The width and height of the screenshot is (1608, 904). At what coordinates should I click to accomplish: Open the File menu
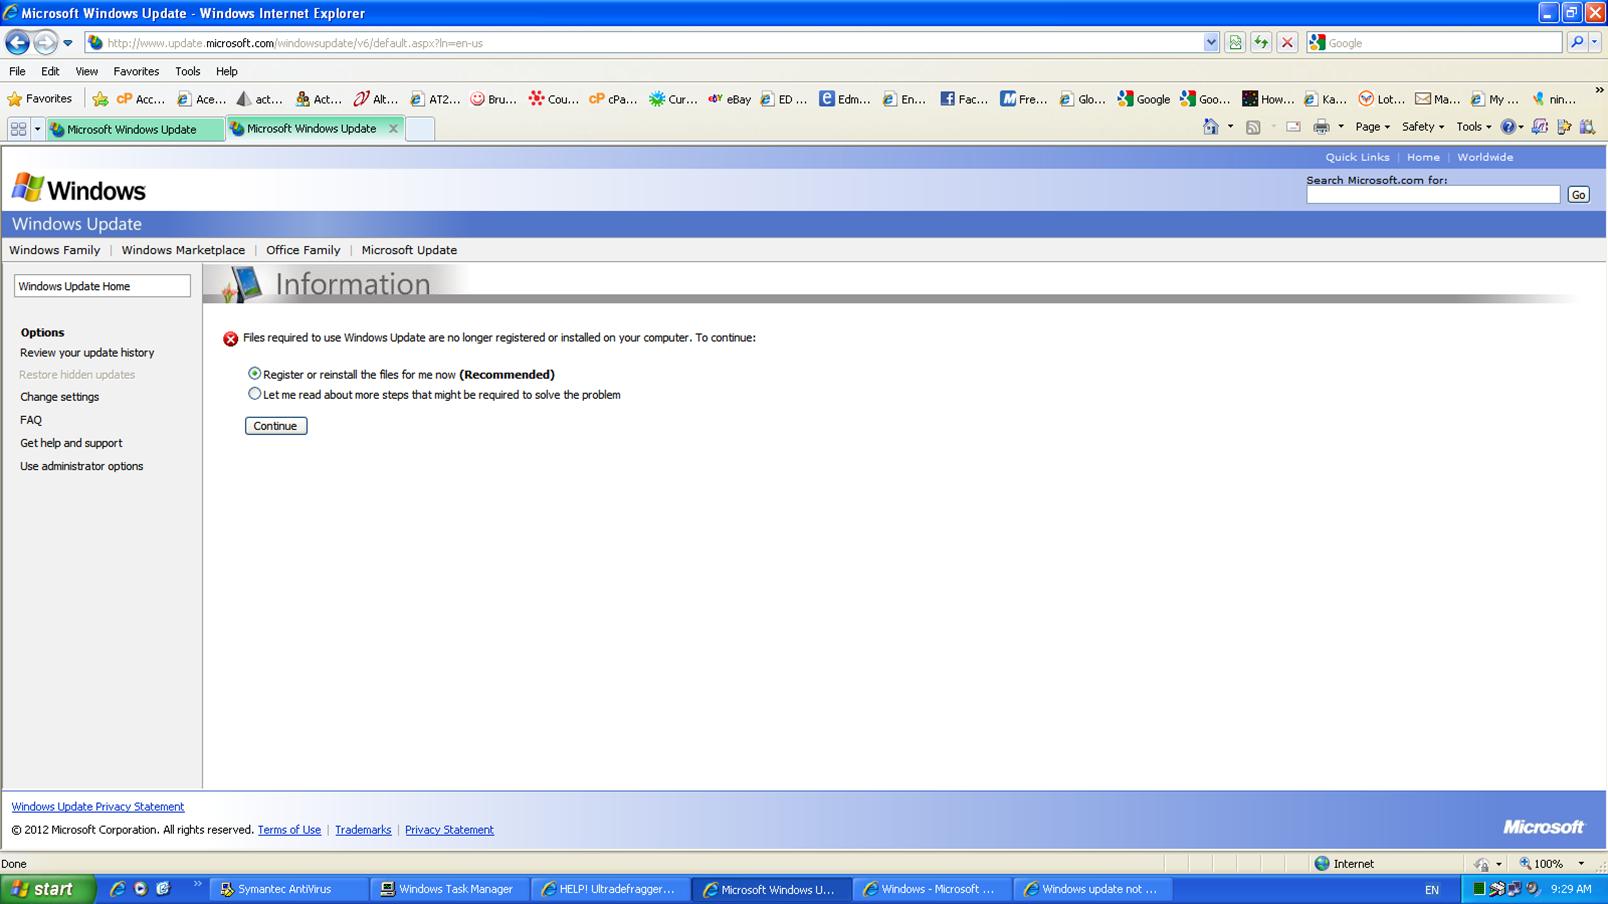tap(17, 71)
